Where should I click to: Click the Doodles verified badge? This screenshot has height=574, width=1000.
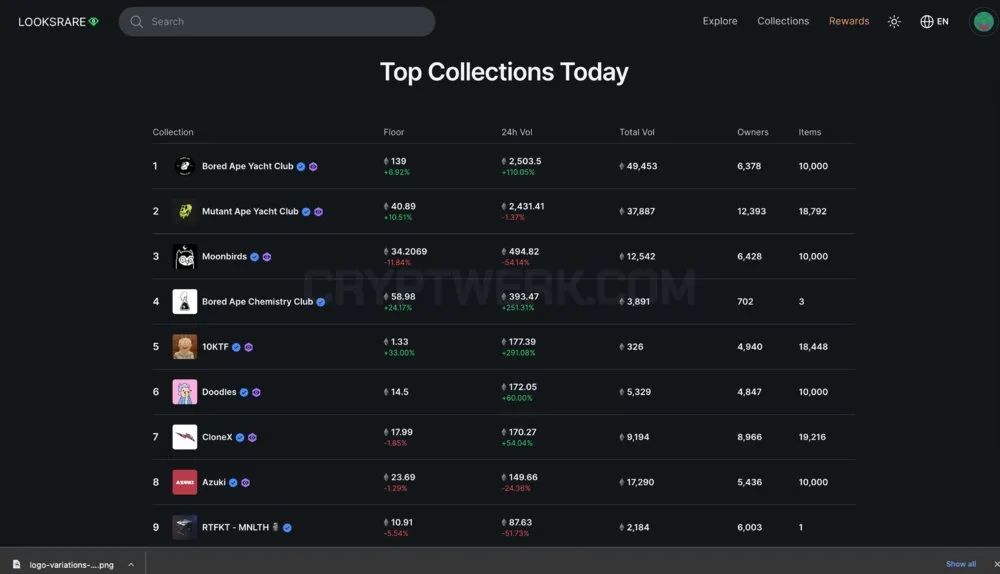click(x=244, y=392)
